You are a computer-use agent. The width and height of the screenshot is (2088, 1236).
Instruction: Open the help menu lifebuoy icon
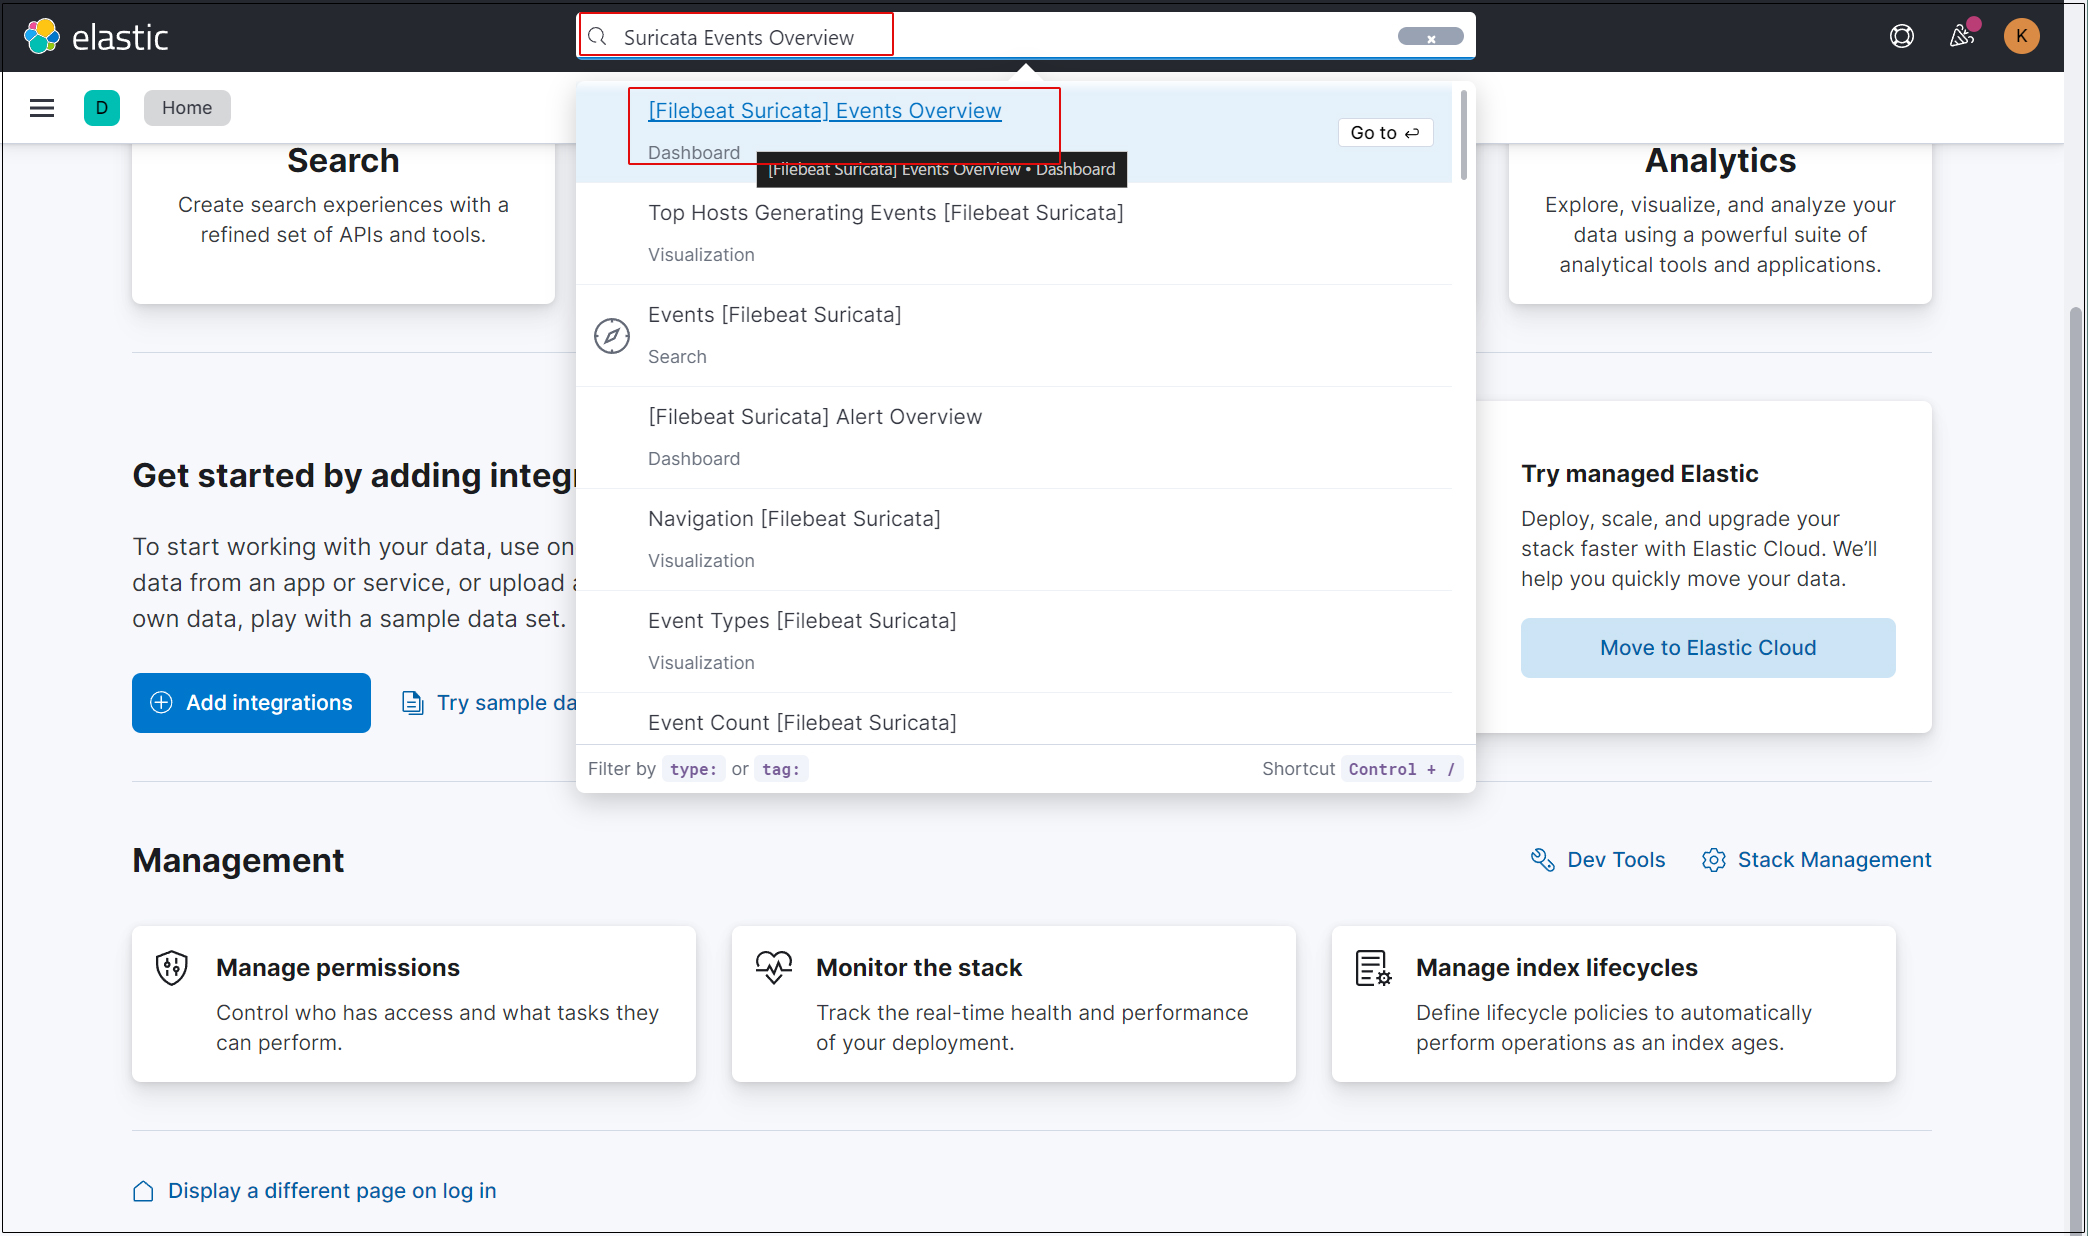[1901, 37]
